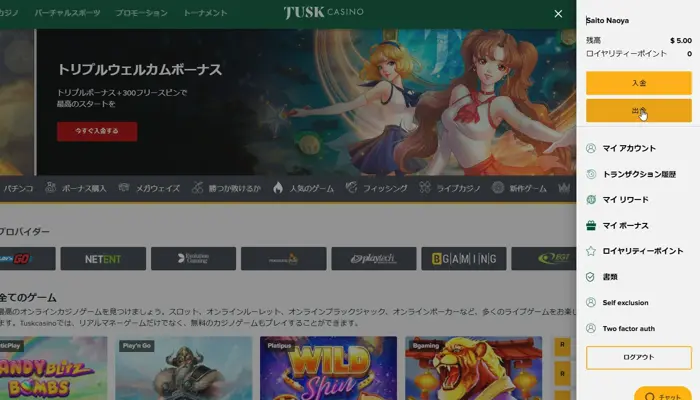Viewport: 700px width, 400px height.
Task: Click the My Account person icon
Action: pos(591,148)
